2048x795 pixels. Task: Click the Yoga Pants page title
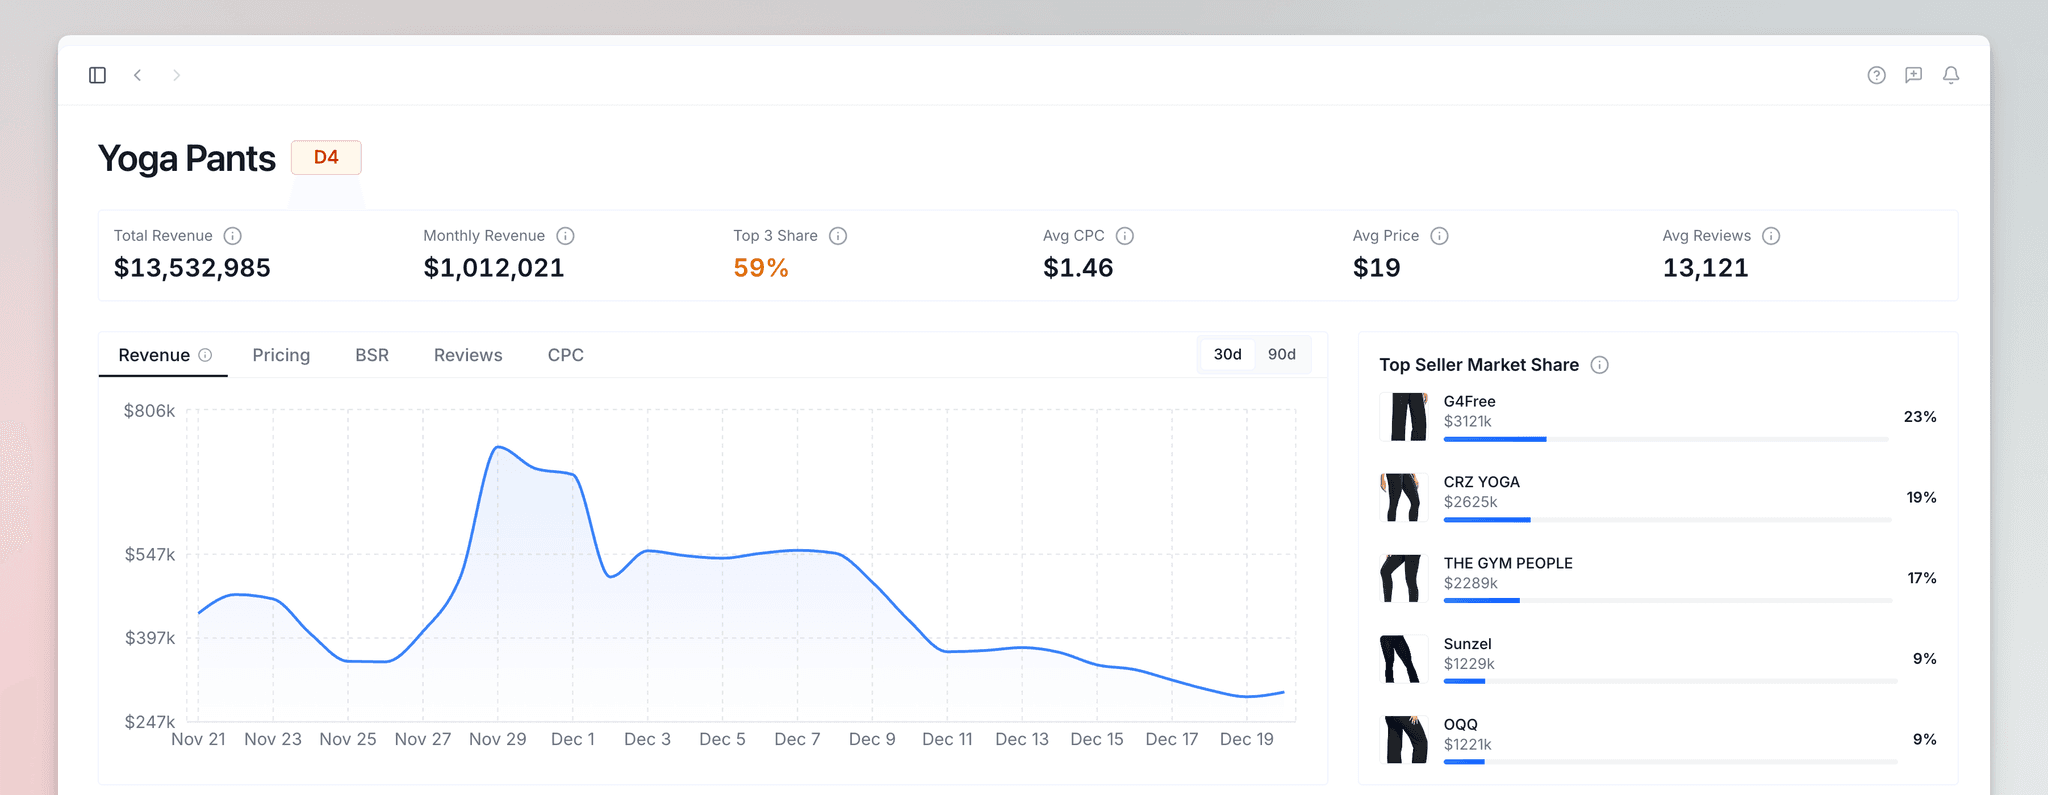point(187,158)
